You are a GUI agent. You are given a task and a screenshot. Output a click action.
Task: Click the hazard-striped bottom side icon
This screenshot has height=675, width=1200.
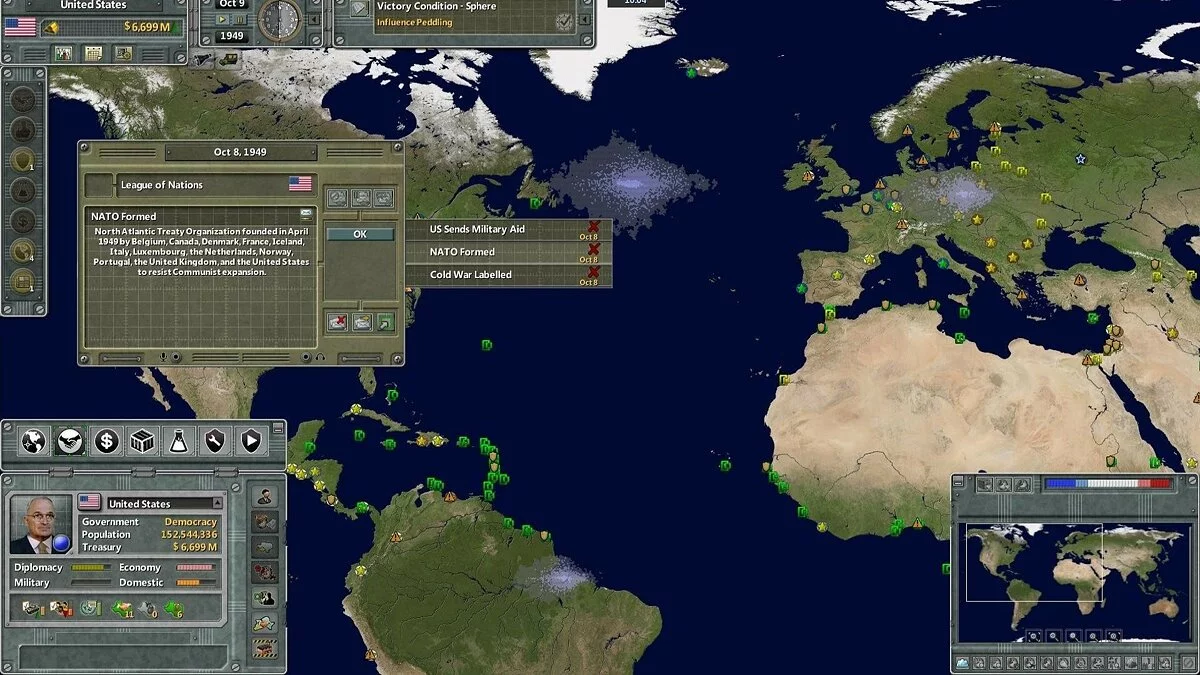tap(265, 647)
